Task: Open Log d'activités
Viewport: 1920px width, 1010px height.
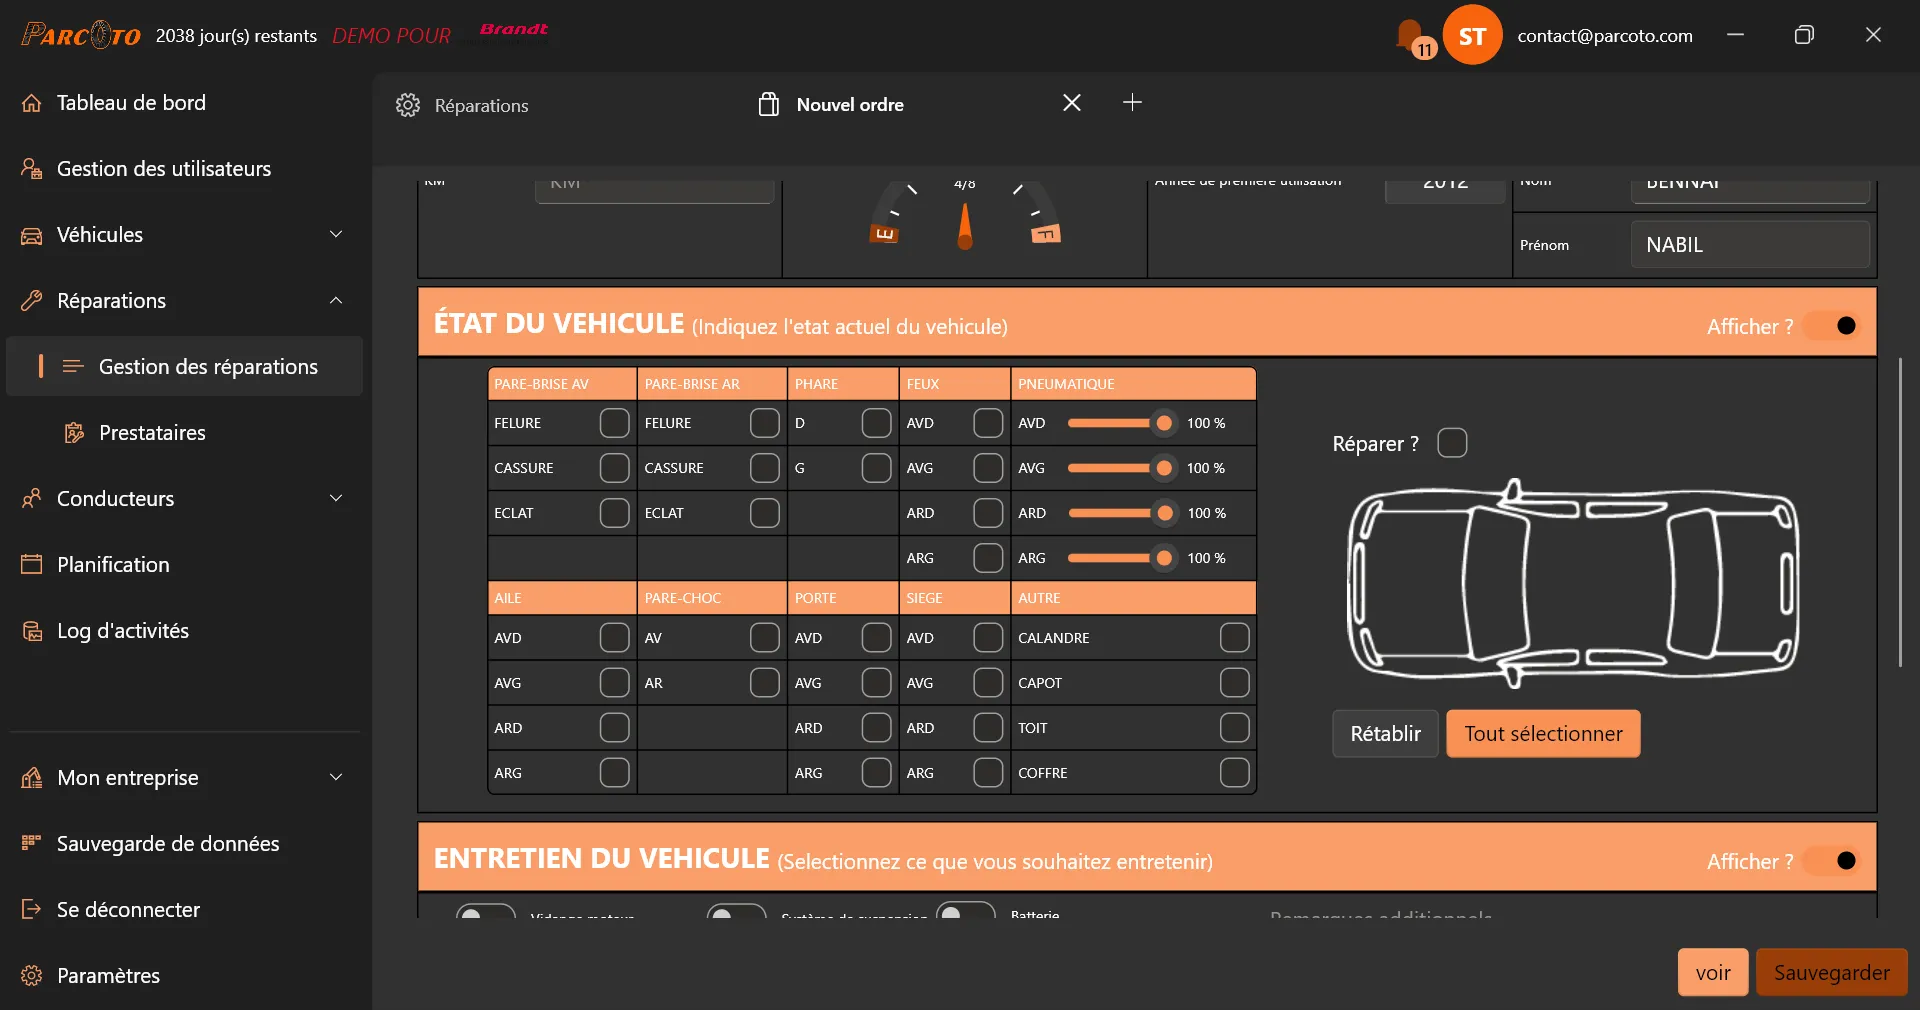Action: pyautogui.click(x=185, y=631)
